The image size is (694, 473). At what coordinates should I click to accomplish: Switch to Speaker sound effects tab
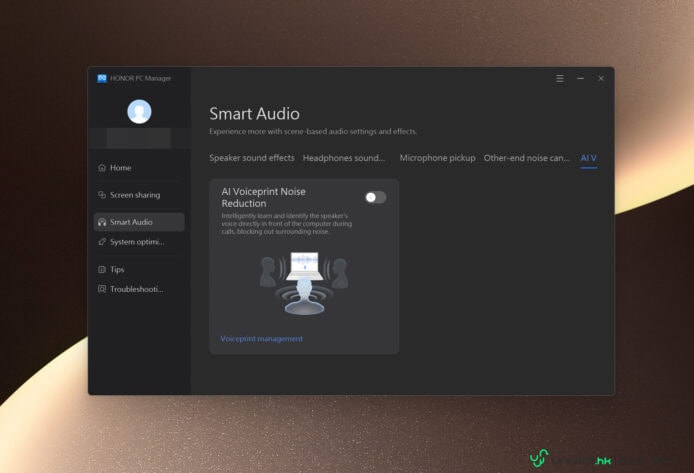click(252, 158)
